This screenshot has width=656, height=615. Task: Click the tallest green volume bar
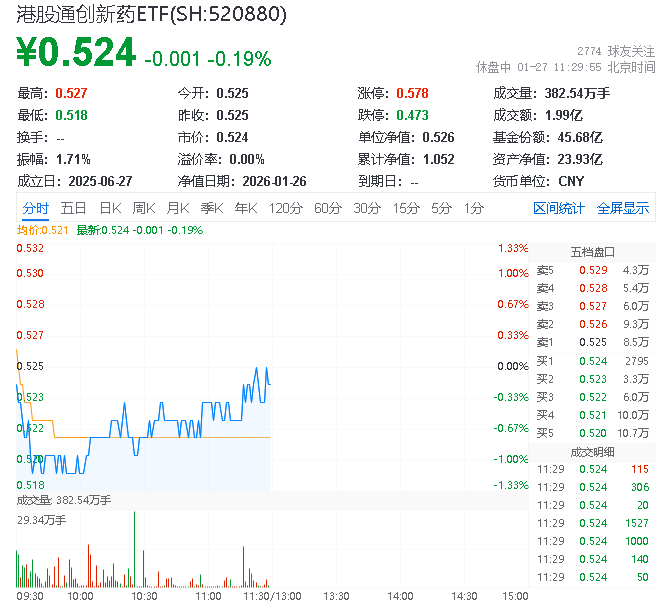coord(133,548)
